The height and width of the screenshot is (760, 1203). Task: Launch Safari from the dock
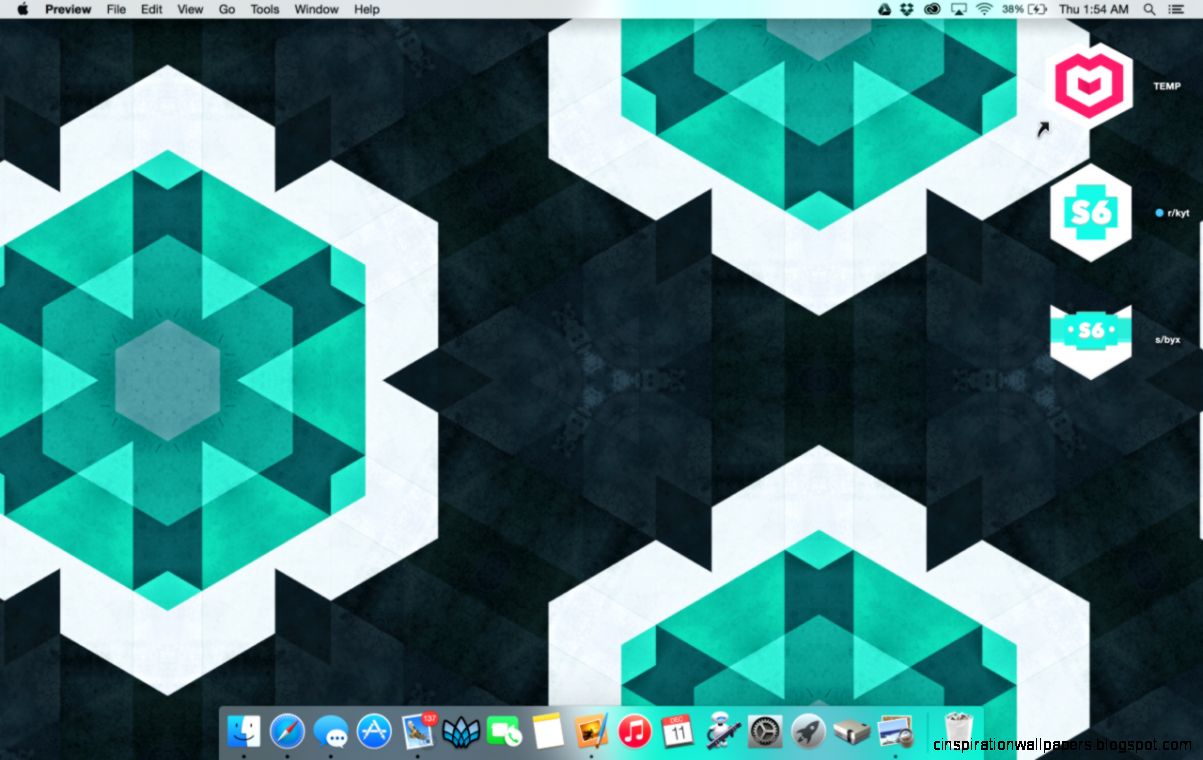287,731
